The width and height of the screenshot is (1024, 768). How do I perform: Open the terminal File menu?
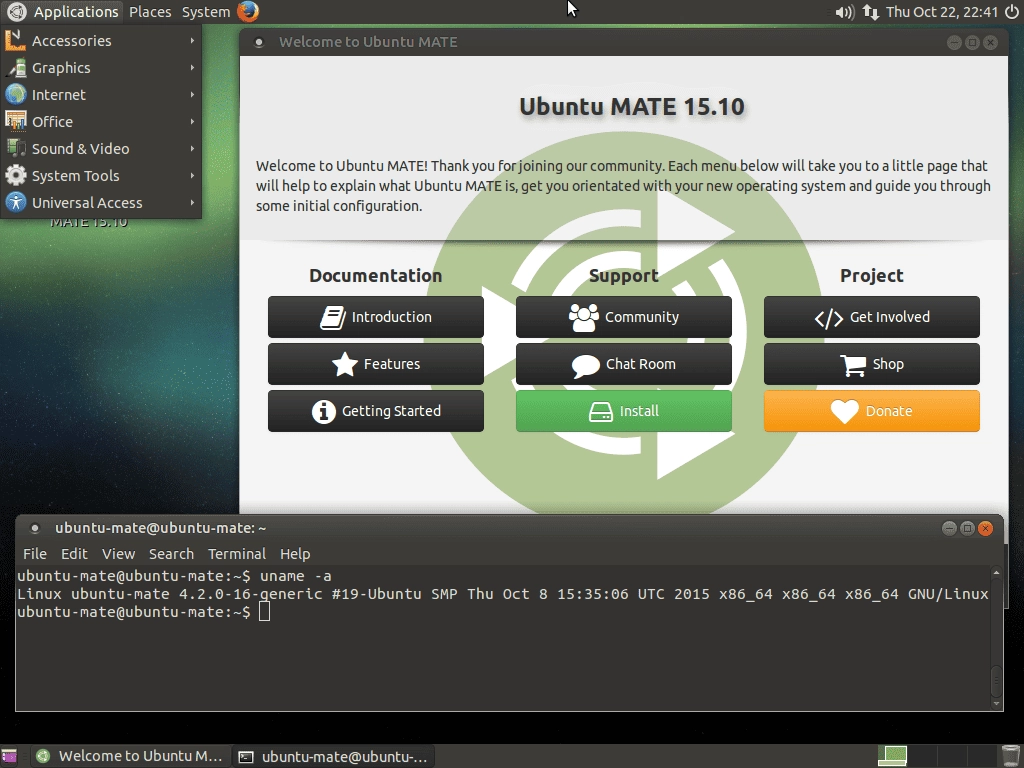[x=35, y=554]
